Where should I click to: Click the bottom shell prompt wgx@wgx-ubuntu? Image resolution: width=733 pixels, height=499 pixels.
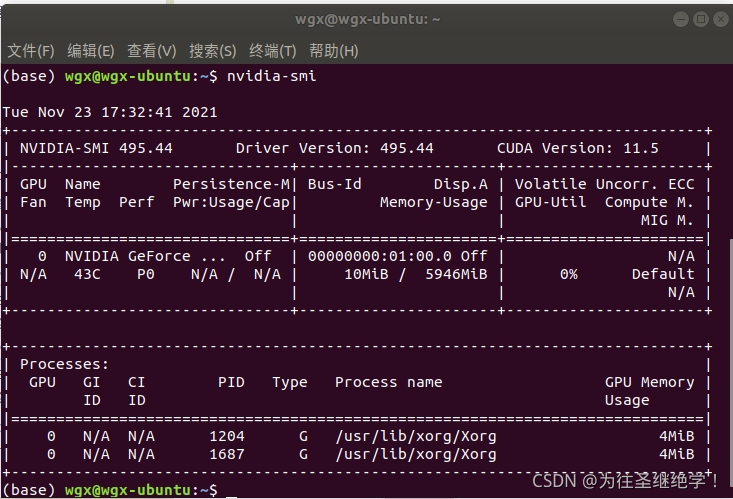click(128, 490)
